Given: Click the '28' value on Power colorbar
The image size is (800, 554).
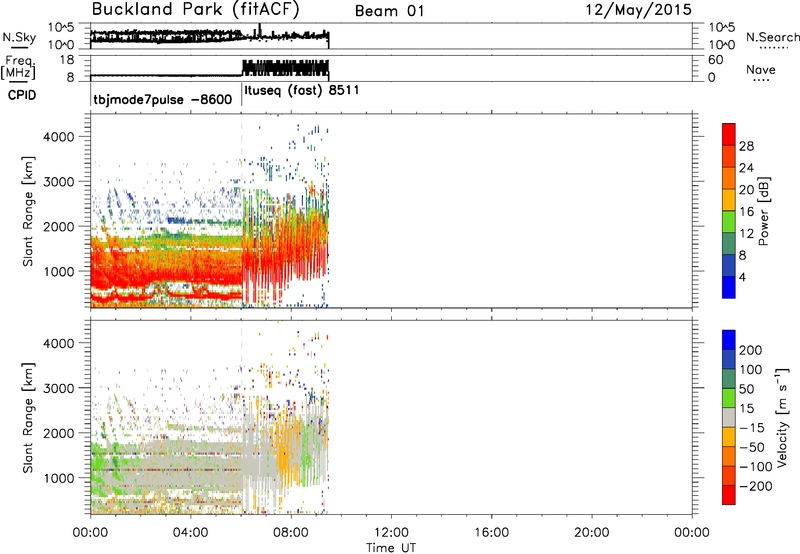Looking at the screenshot, I should tap(746, 146).
